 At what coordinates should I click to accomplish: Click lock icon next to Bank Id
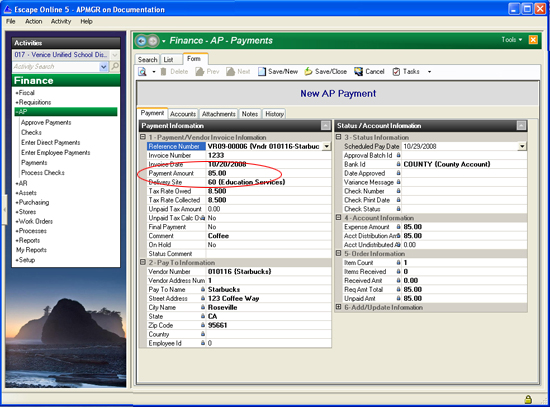[x=398, y=164]
